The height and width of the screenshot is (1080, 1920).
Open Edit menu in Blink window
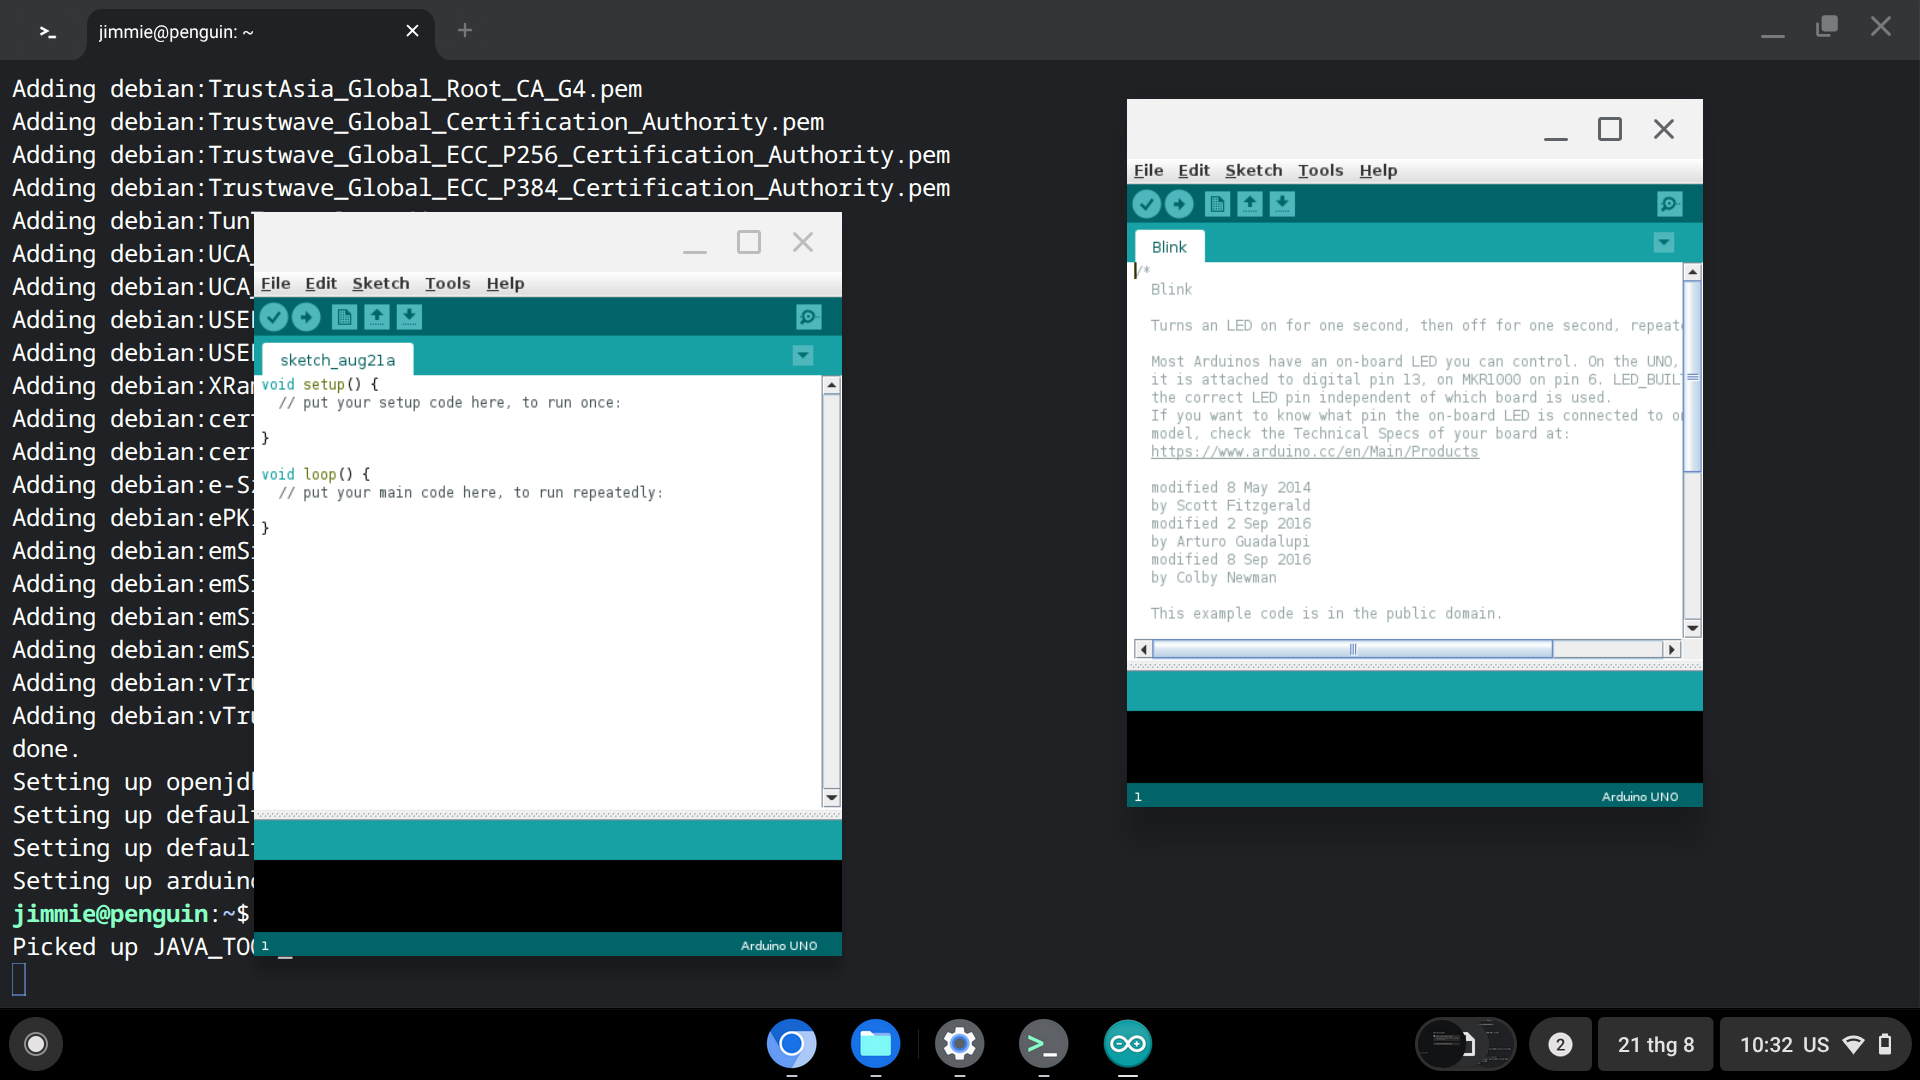[1194, 170]
